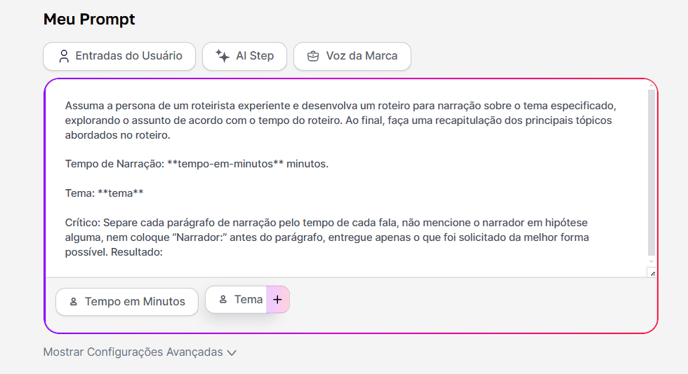Click the Entradas do Usuário button
688x374 pixels.
click(x=119, y=56)
